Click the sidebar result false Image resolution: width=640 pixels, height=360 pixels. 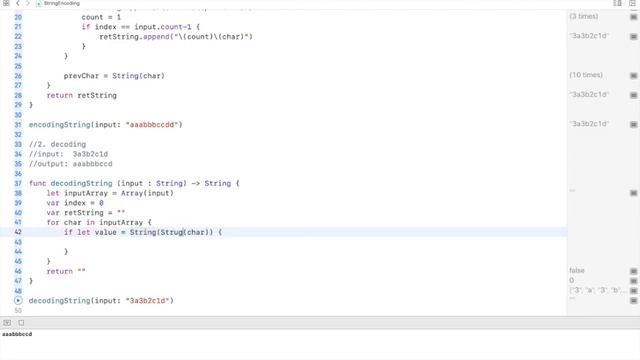[577, 270]
